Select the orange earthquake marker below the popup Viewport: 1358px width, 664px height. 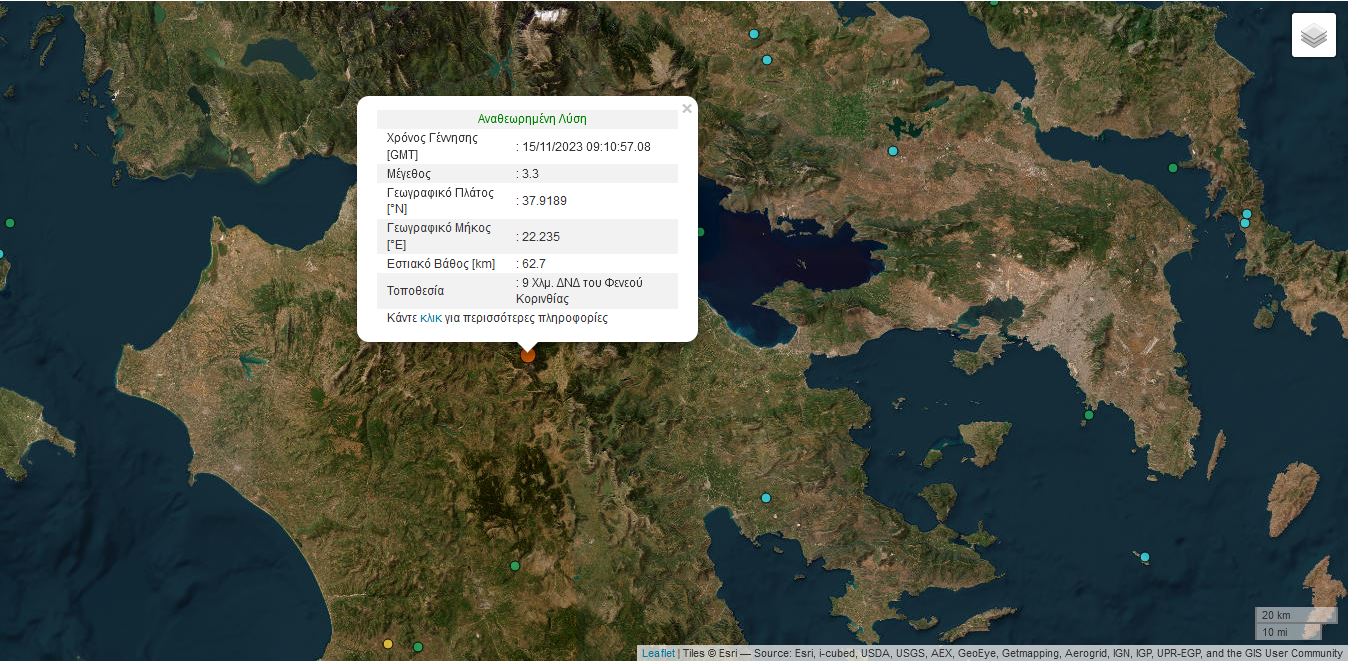point(528,355)
